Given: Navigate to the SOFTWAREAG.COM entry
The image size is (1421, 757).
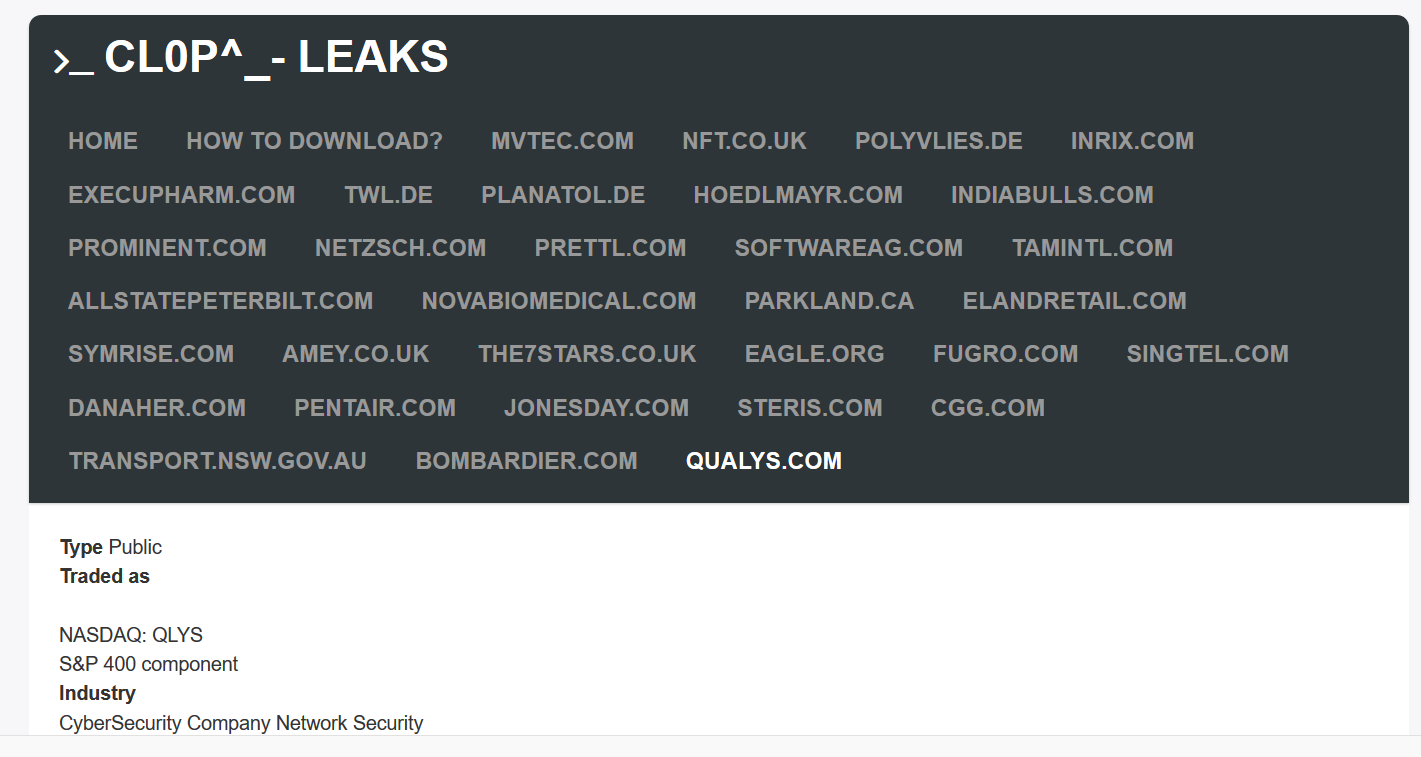Looking at the screenshot, I should coord(849,248).
